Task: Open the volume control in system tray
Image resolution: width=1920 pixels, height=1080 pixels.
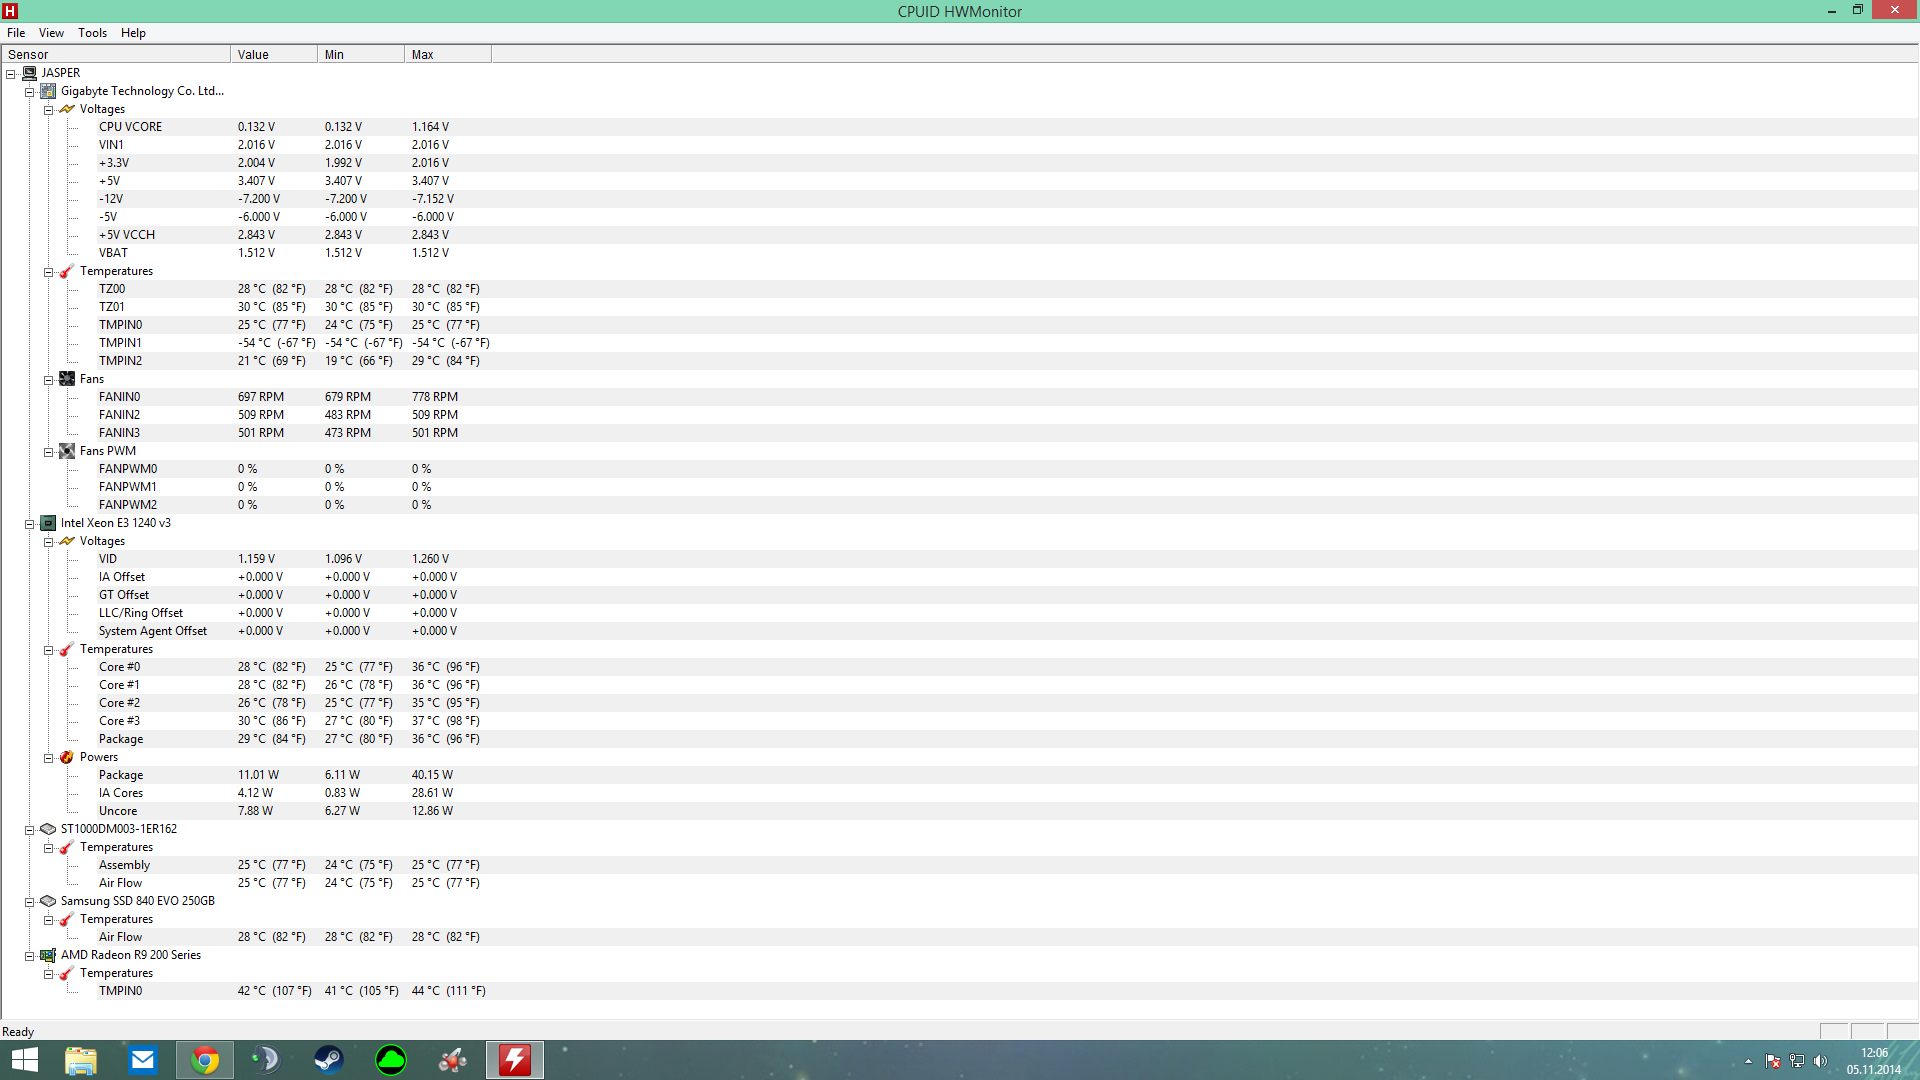Action: pos(1820,1061)
